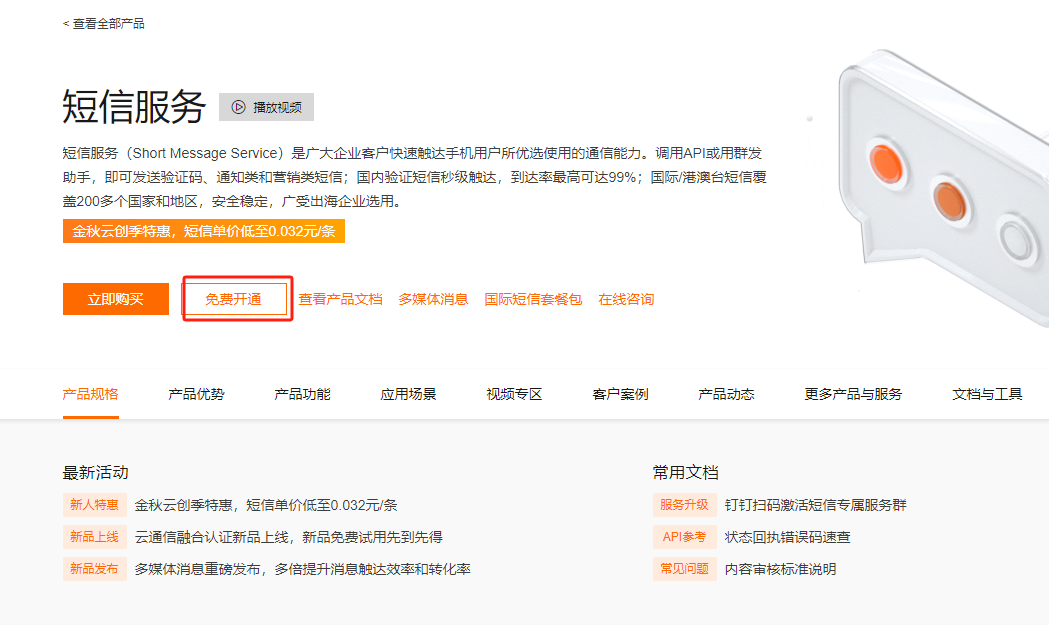
Task: Click the play icon in 播放视频 button
Action: (x=239, y=107)
